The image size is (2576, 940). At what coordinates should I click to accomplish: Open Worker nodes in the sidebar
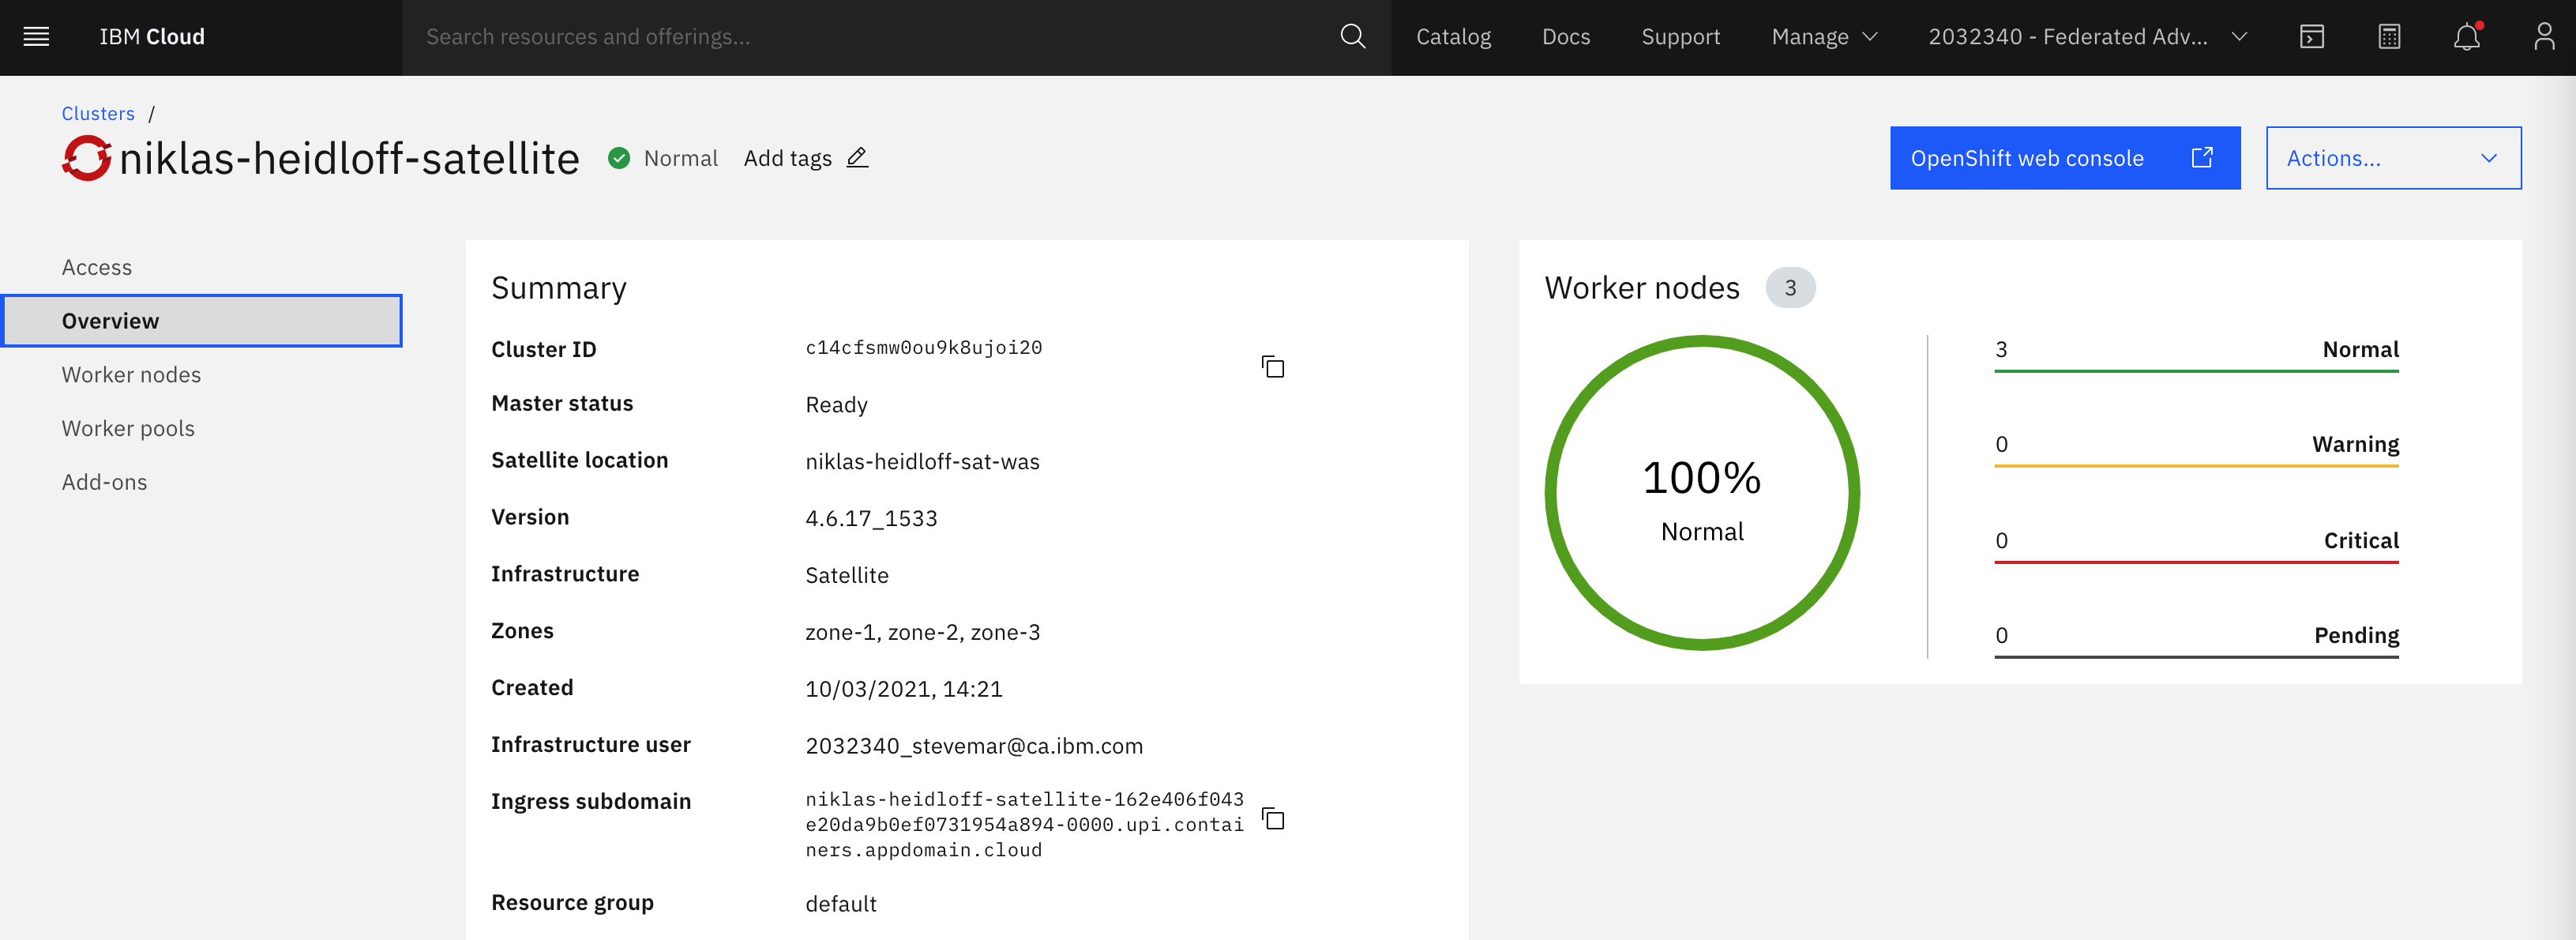(x=131, y=374)
